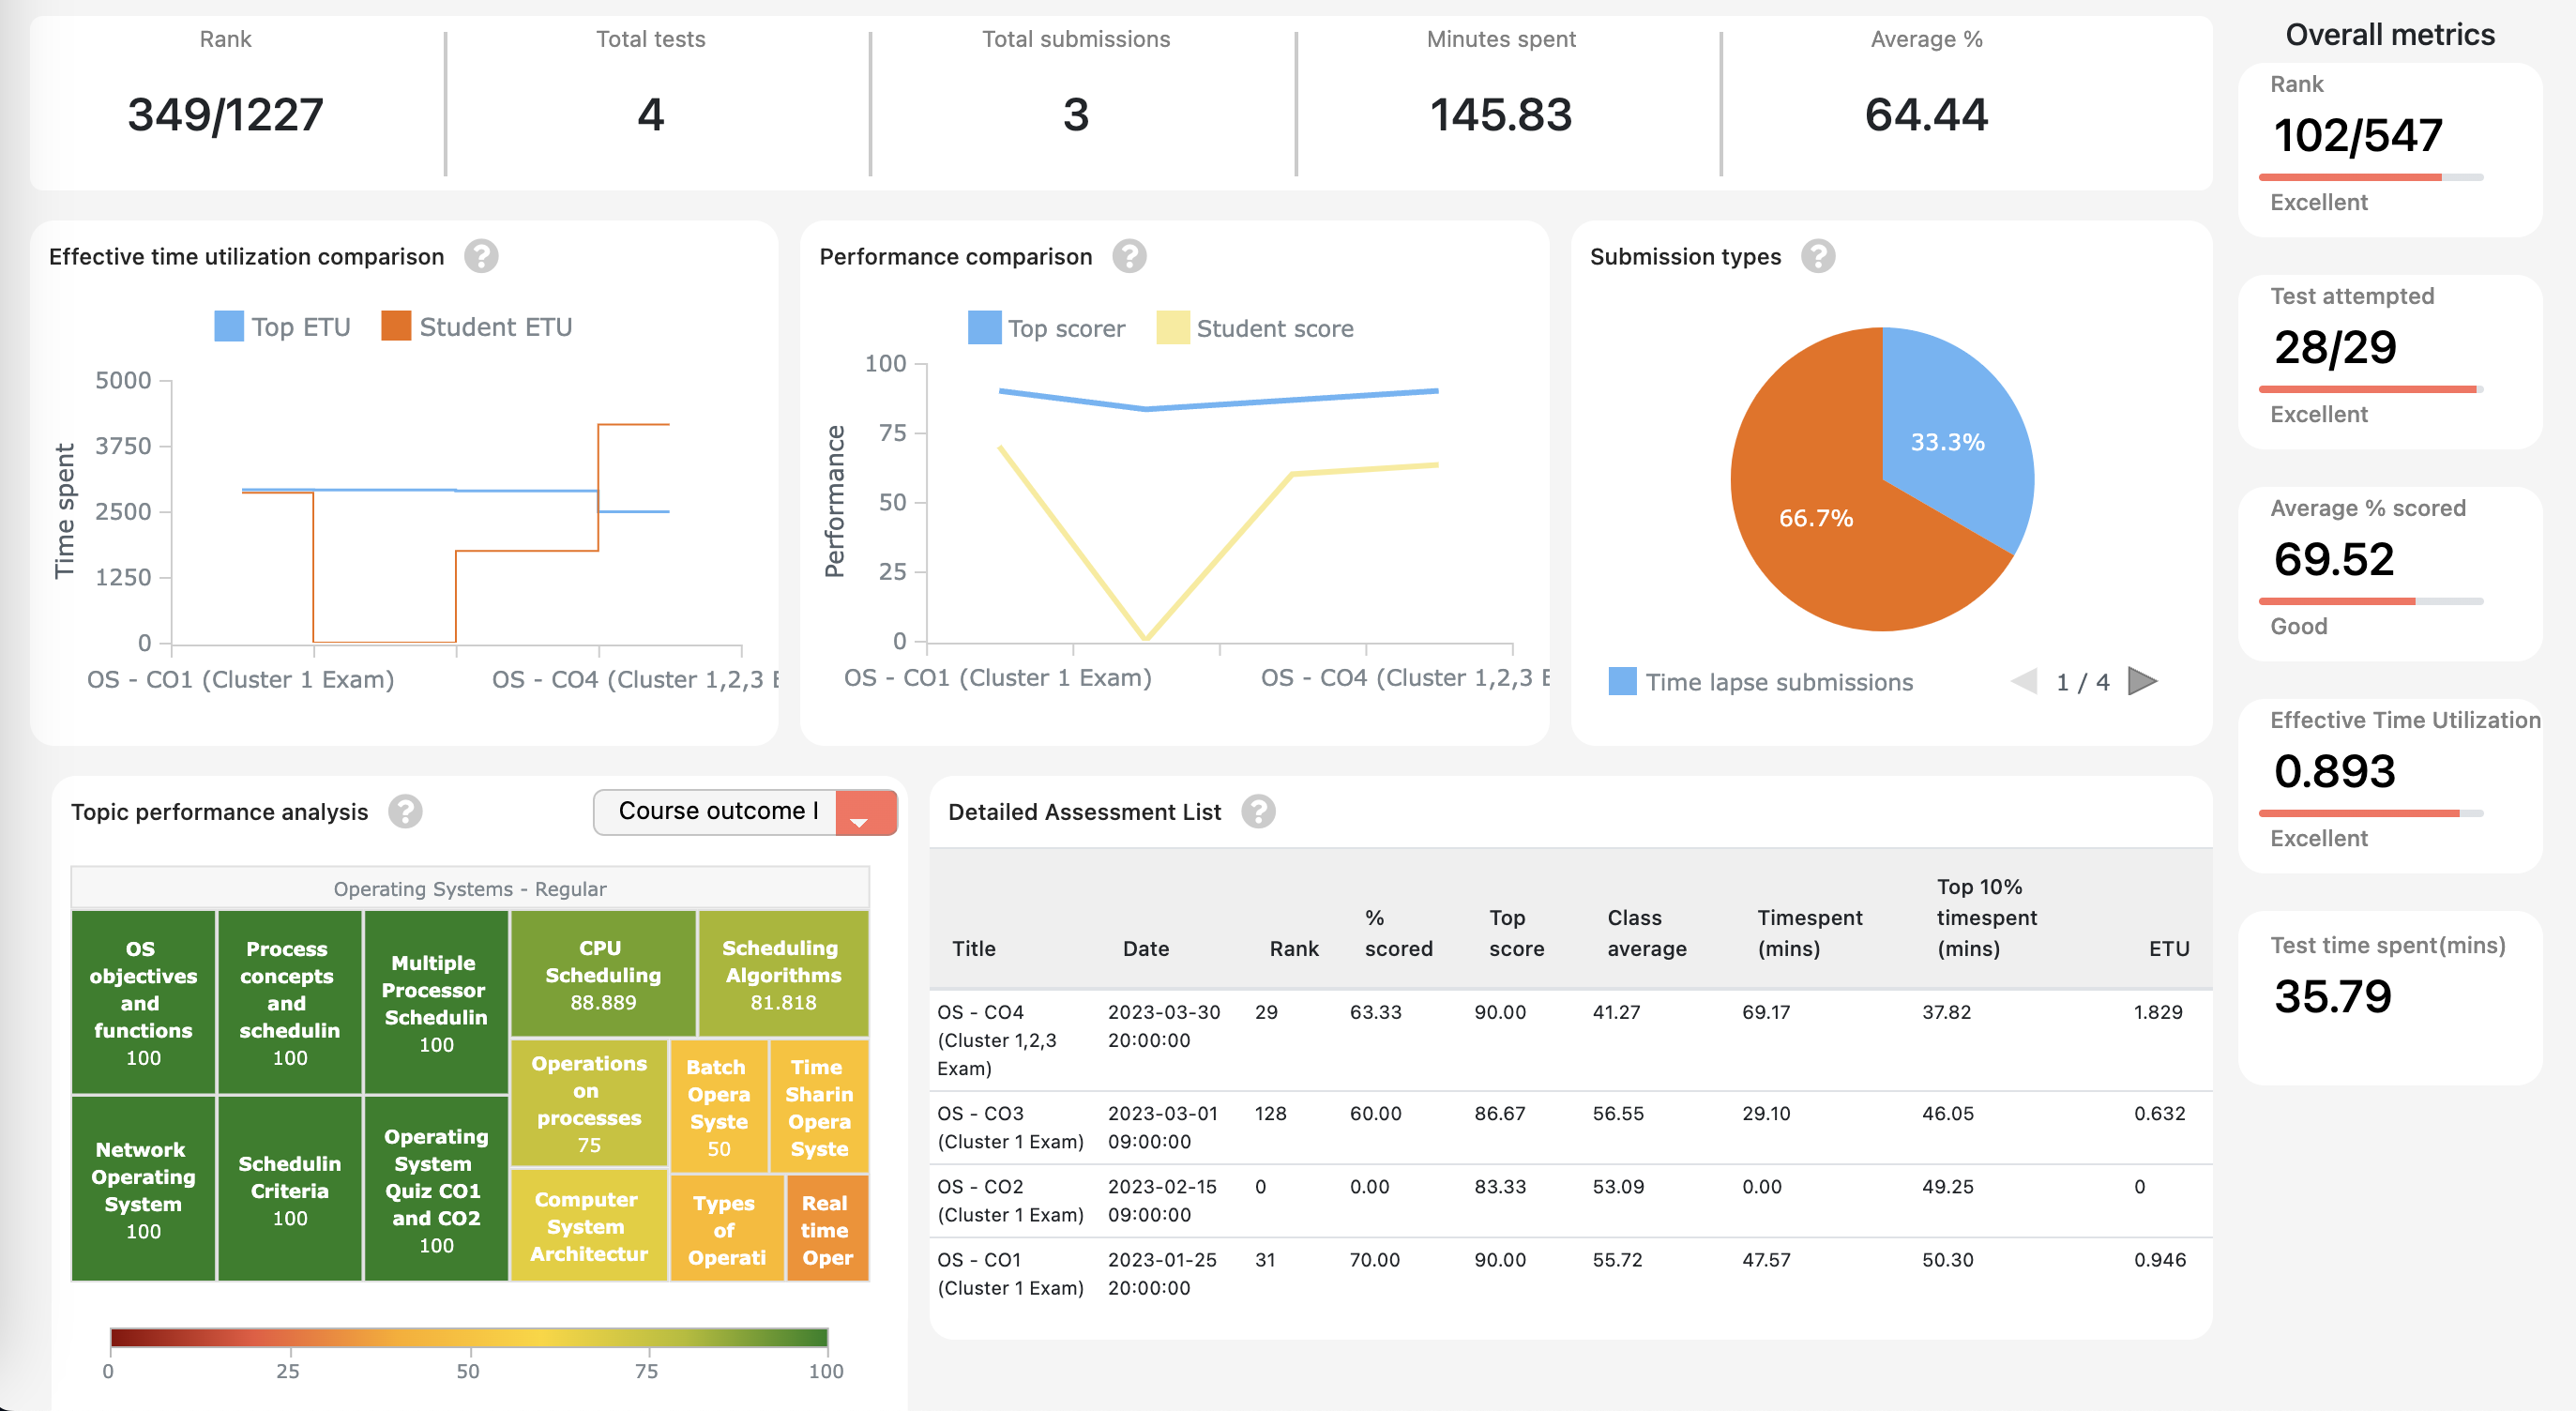Open help for Performance comparison chart
This screenshot has height=1411, width=2576.
pos(1129,256)
